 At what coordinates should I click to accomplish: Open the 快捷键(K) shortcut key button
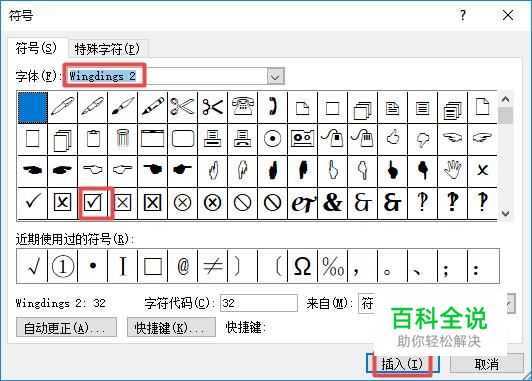pos(171,327)
